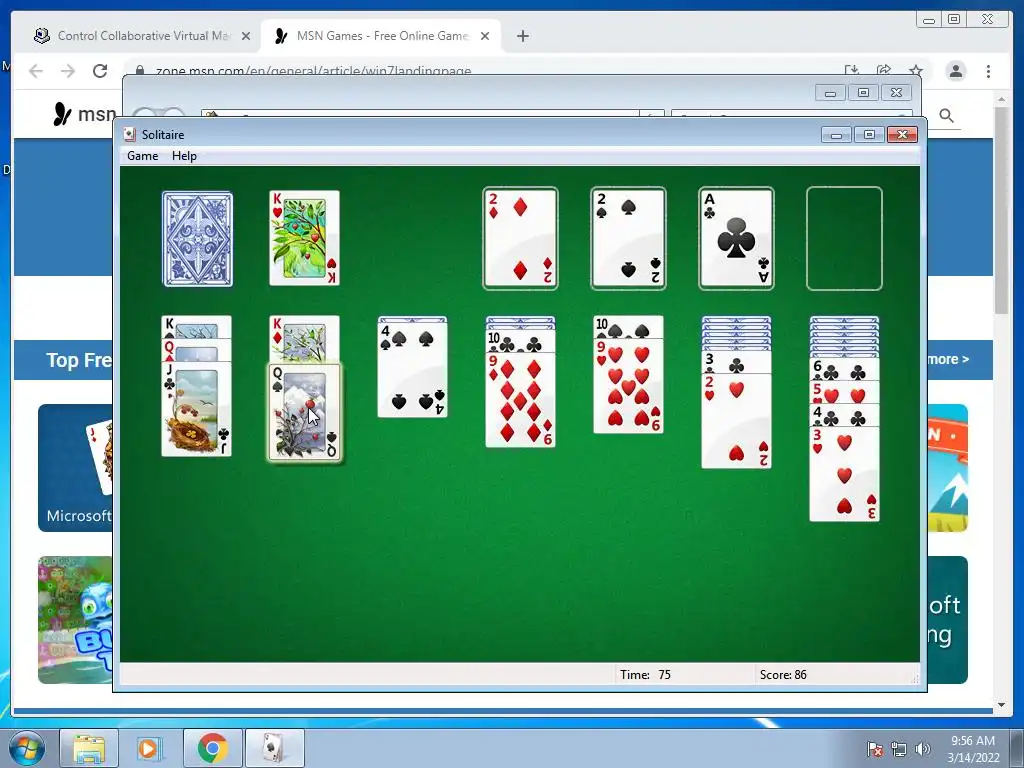Click the Windows Start button
Image resolution: width=1024 pixels, height=768 pixels.
click(26, 748)
